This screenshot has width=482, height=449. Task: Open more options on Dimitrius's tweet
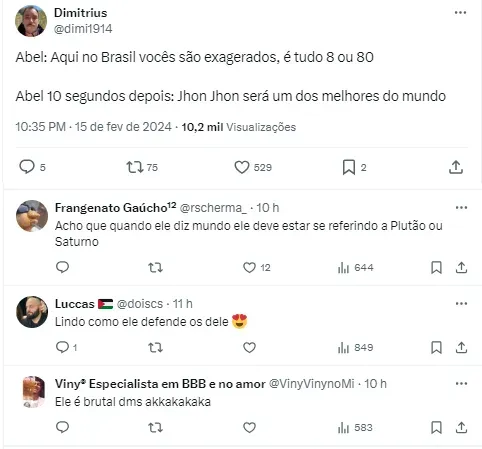460,13
